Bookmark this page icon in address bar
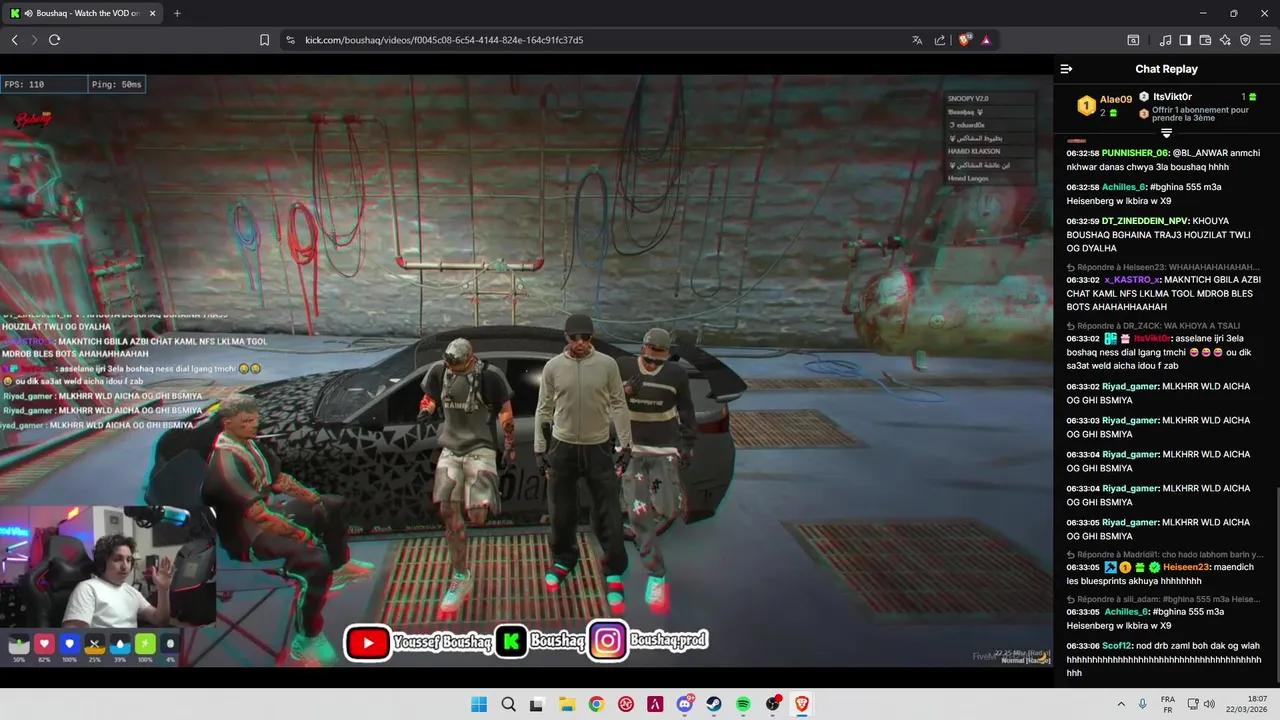The image size is (1280, 720). pyautogui.click(x=265, y=40)
